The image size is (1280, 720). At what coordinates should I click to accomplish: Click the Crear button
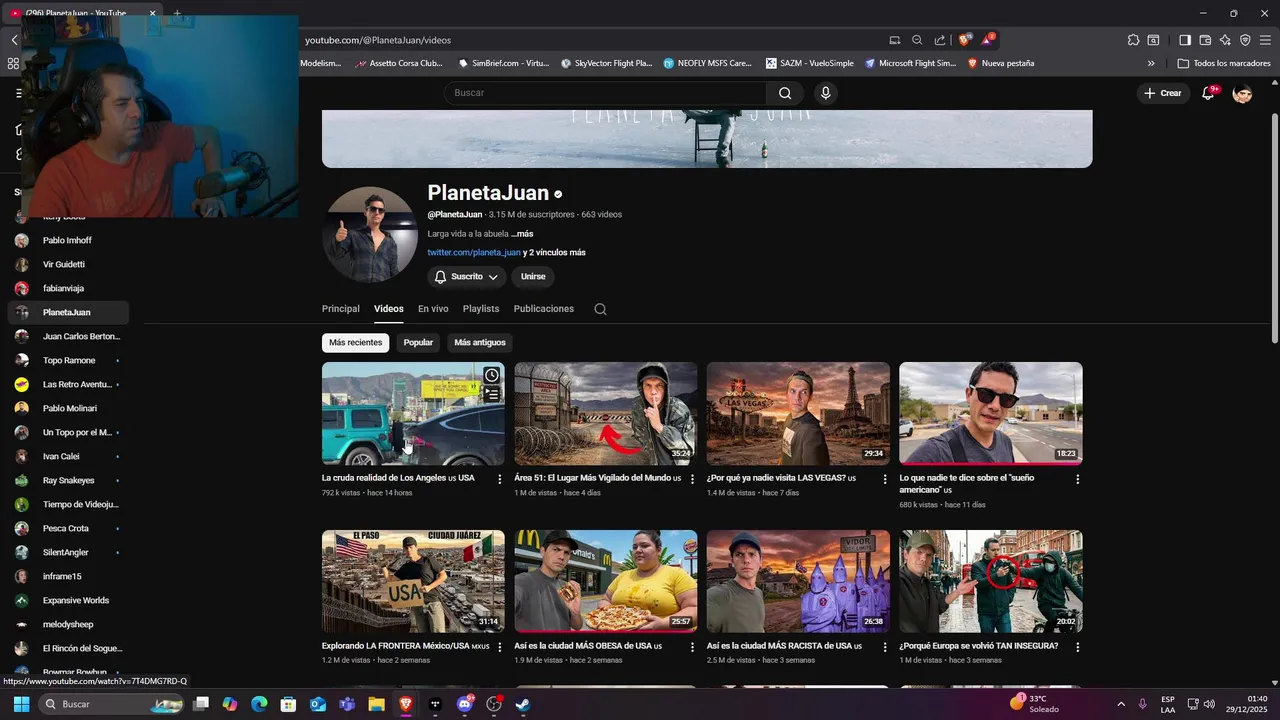(1163, 93)
